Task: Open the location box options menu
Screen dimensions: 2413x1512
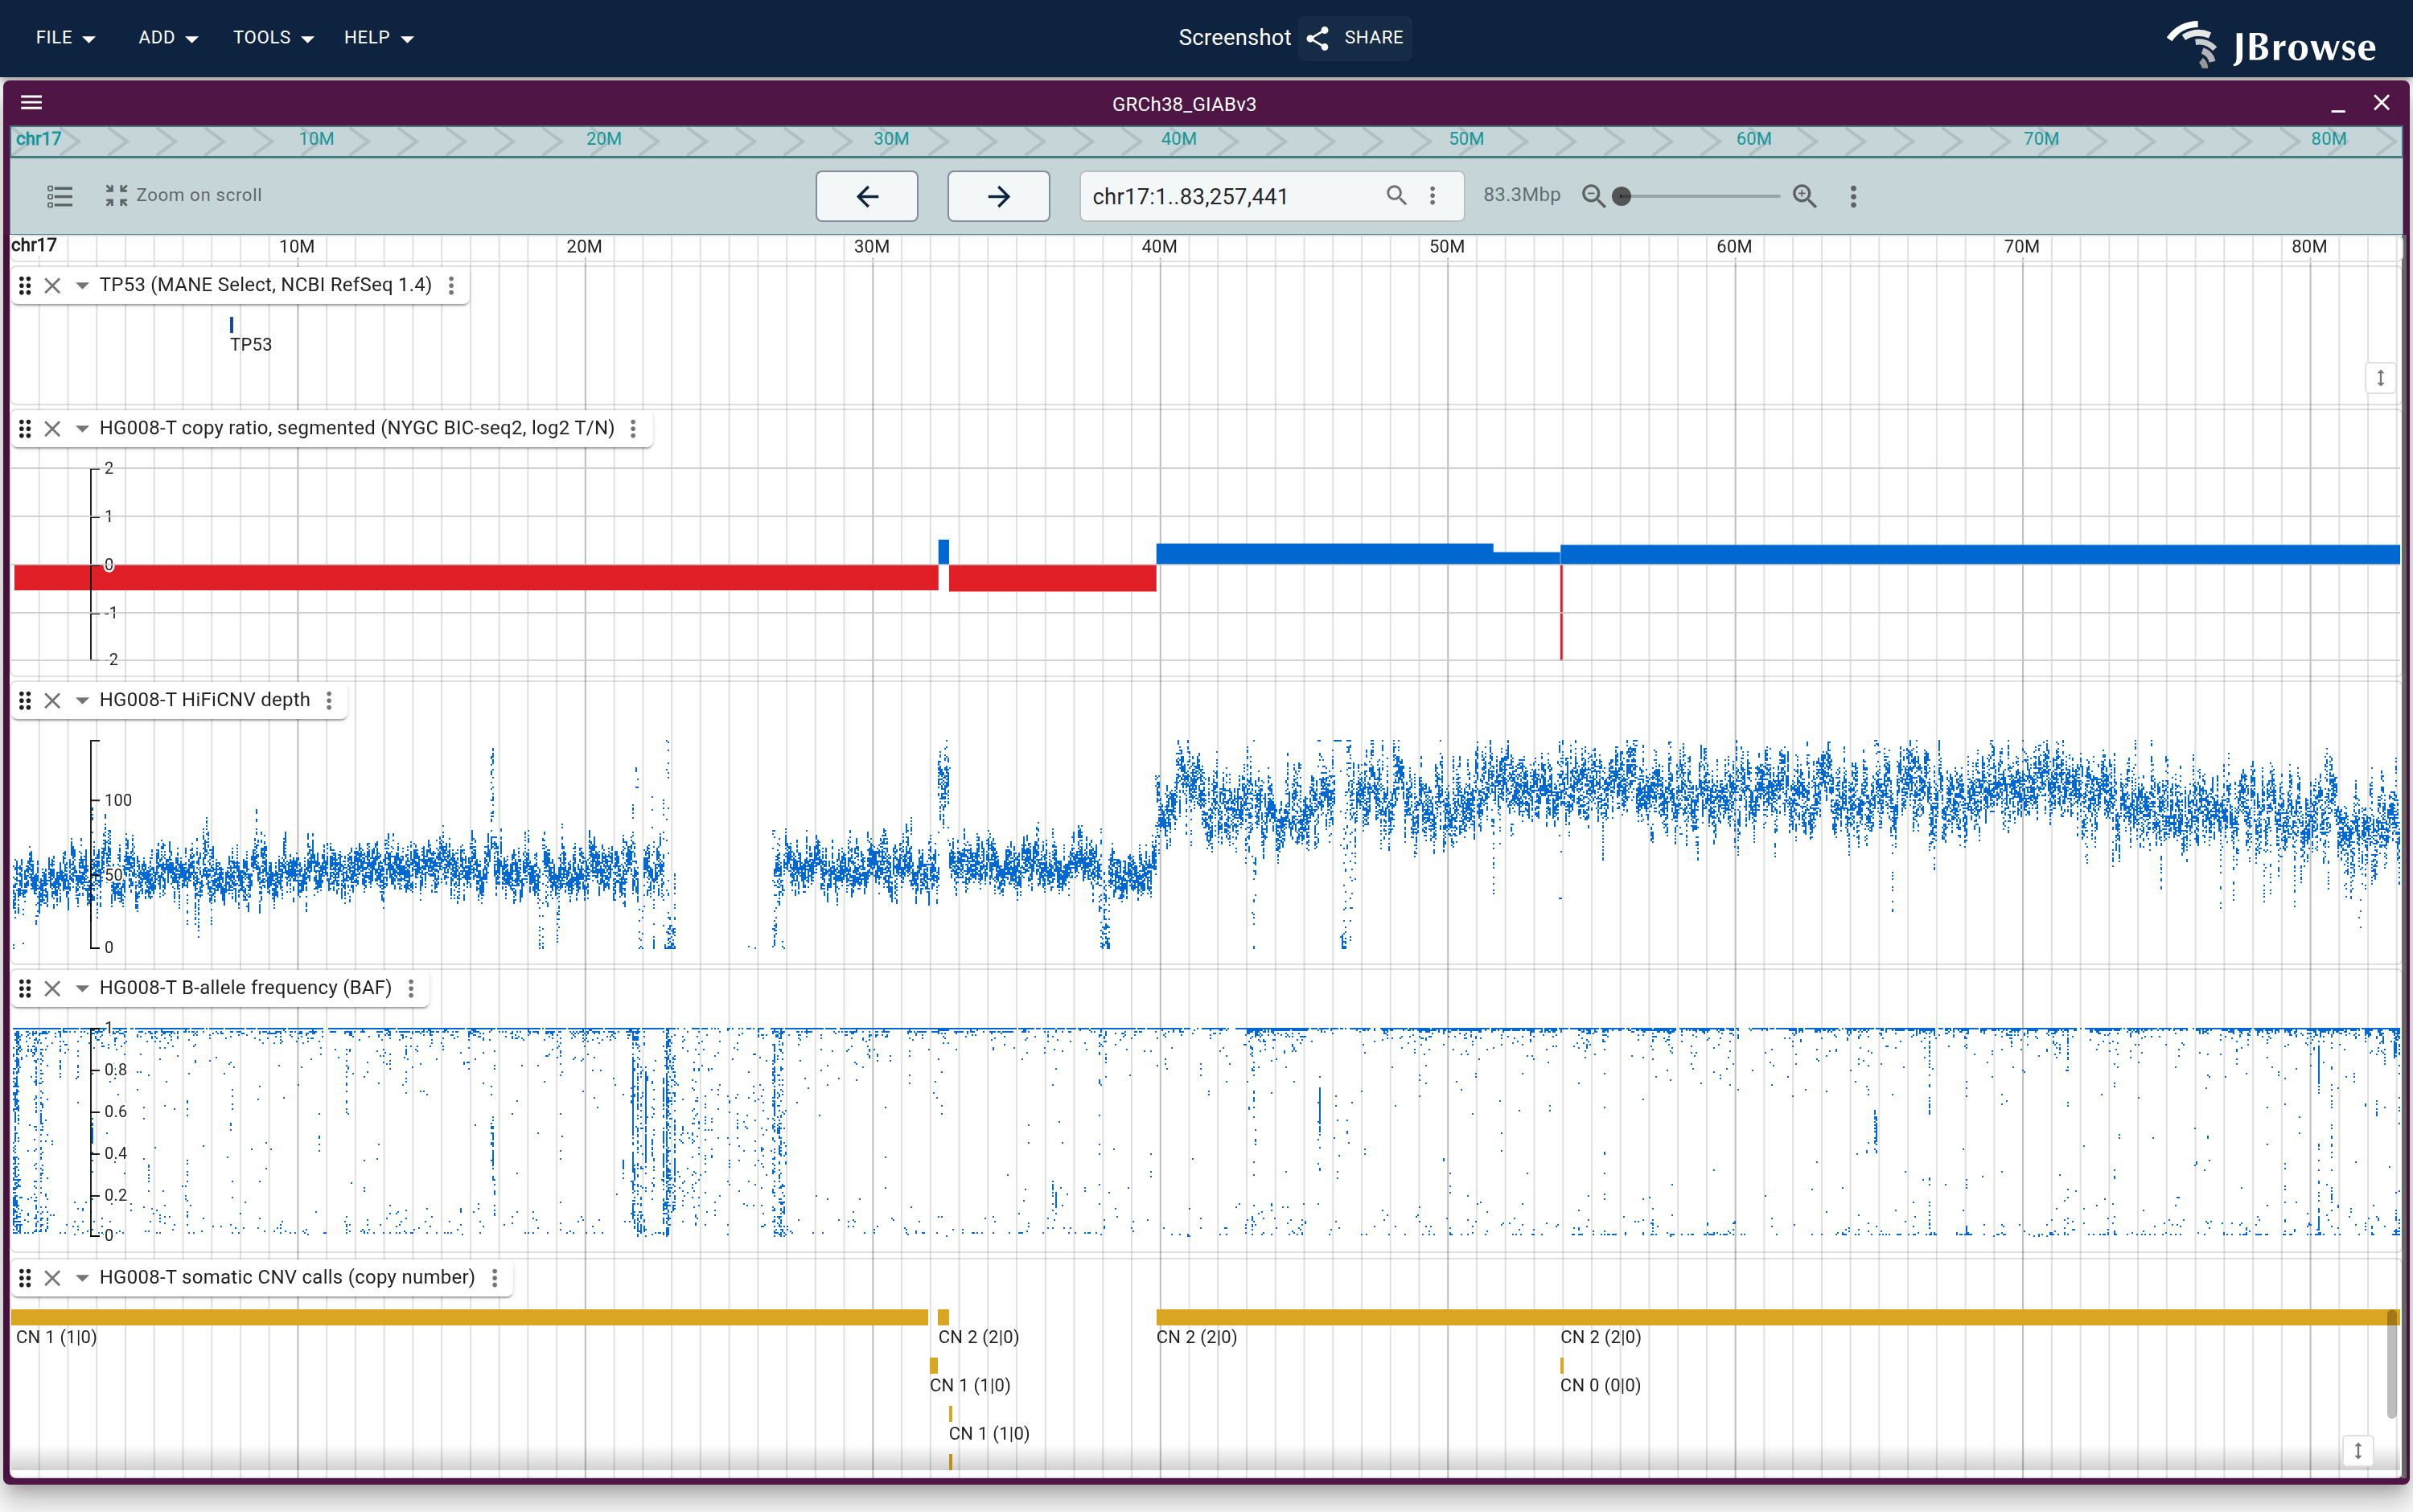Action: coord(1433,196)
